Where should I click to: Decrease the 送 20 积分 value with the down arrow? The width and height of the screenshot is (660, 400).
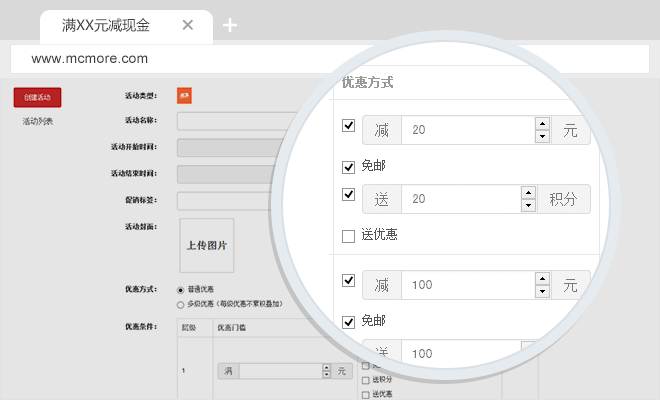[x=528, y=205]
